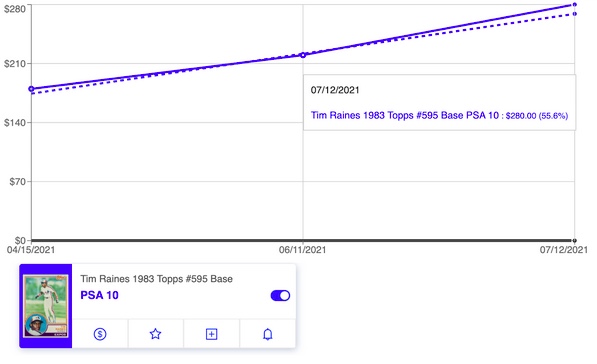Click the $70 y-axis label
597x364 pixels.
[x=18, y=182]
